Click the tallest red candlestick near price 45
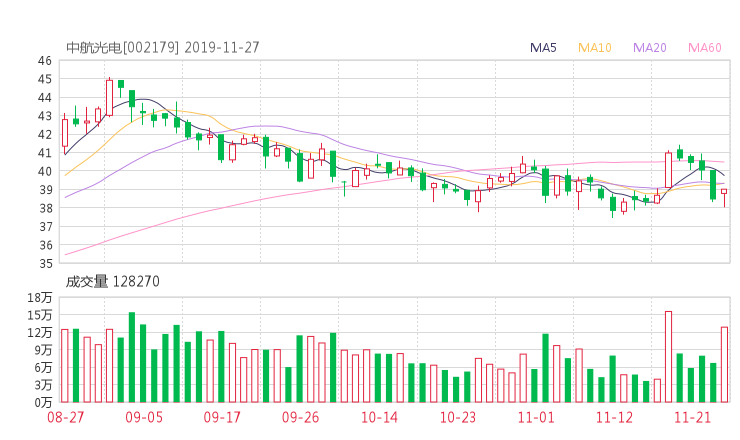The width and height of the screenshot is (740, 440). [x=109, y=98]
